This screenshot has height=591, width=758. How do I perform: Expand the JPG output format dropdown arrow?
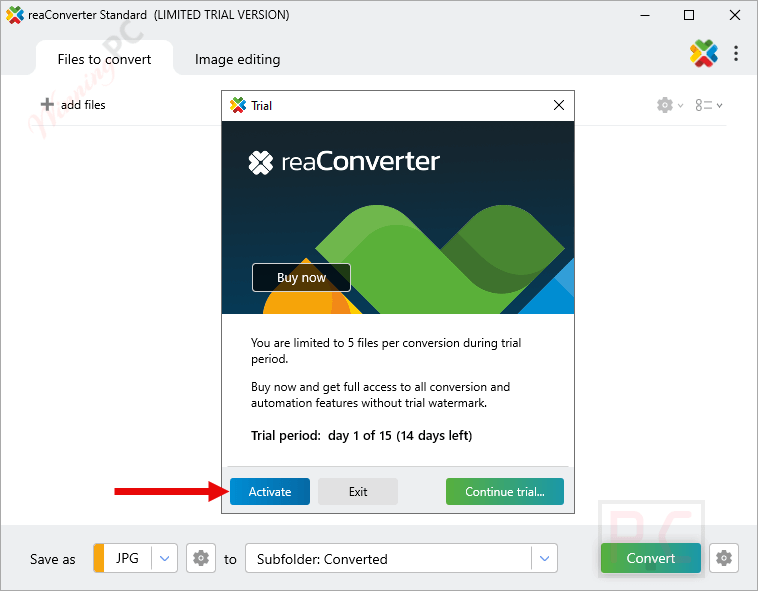[164, 558]
